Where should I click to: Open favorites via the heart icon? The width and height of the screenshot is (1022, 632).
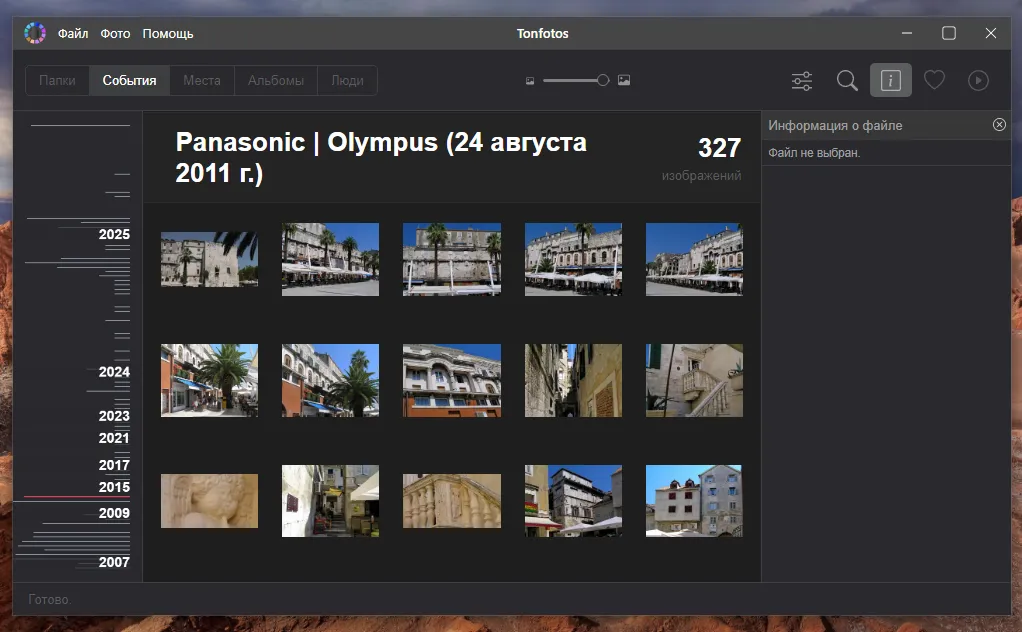click(934, 80)
